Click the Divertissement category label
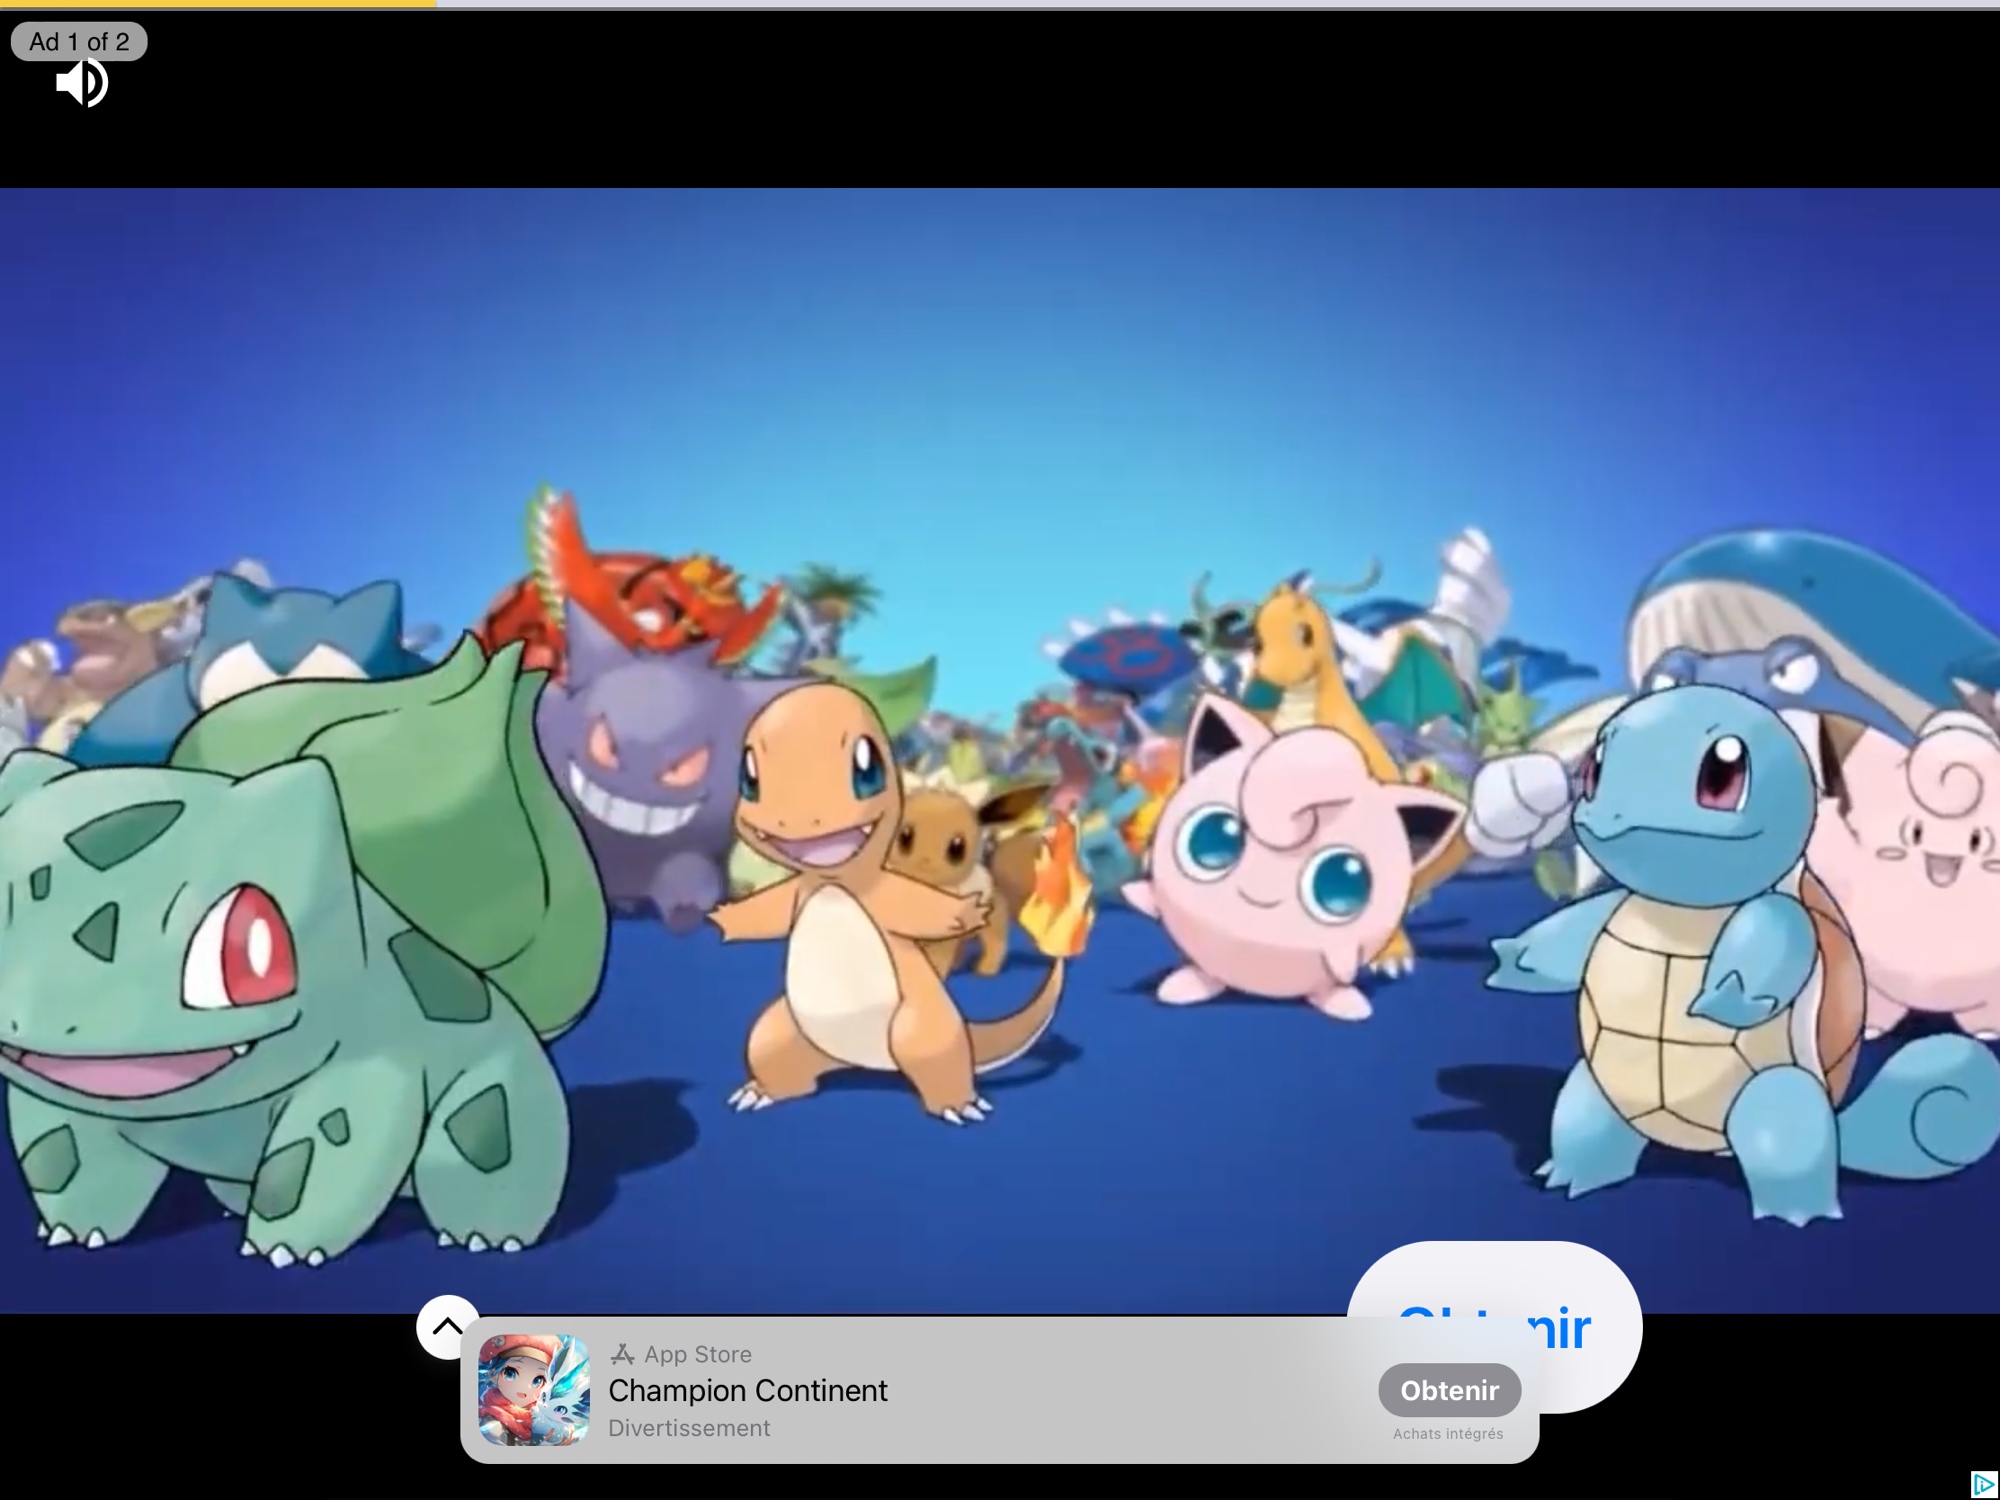This screenshot has height=1500, width=2000. coord(689,1428)
